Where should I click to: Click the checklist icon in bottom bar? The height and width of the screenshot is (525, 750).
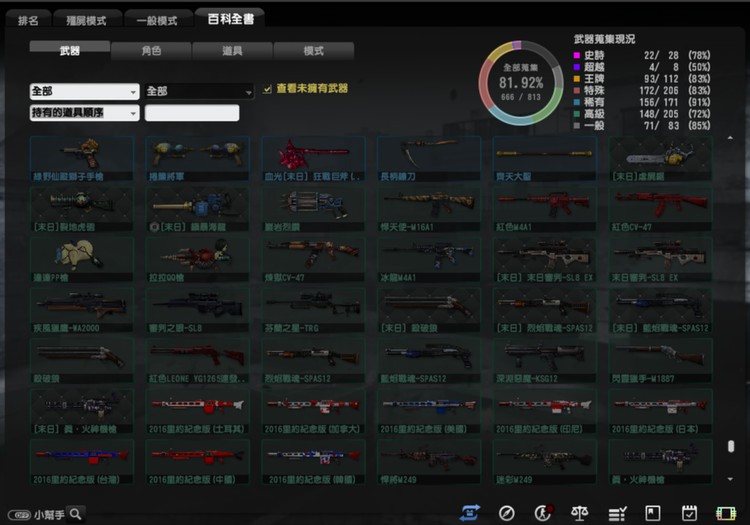tap(617, 514)
